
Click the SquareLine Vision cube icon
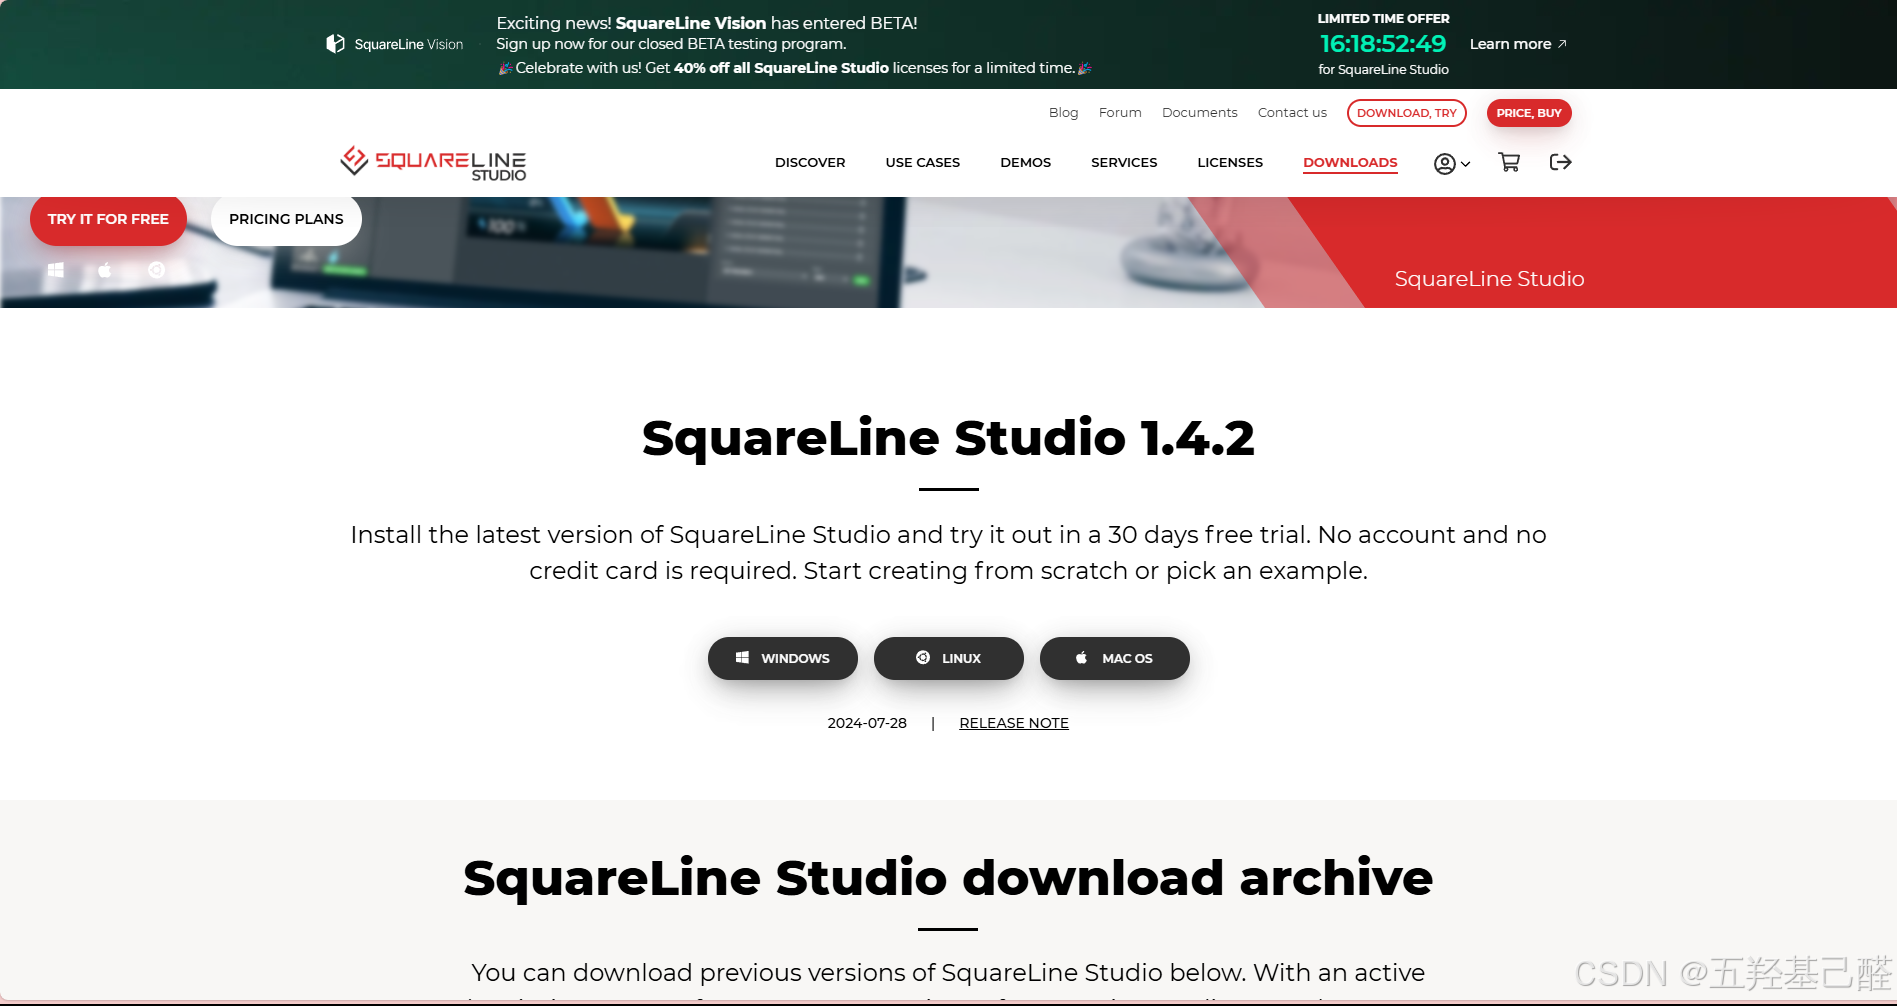pos(334,43)
